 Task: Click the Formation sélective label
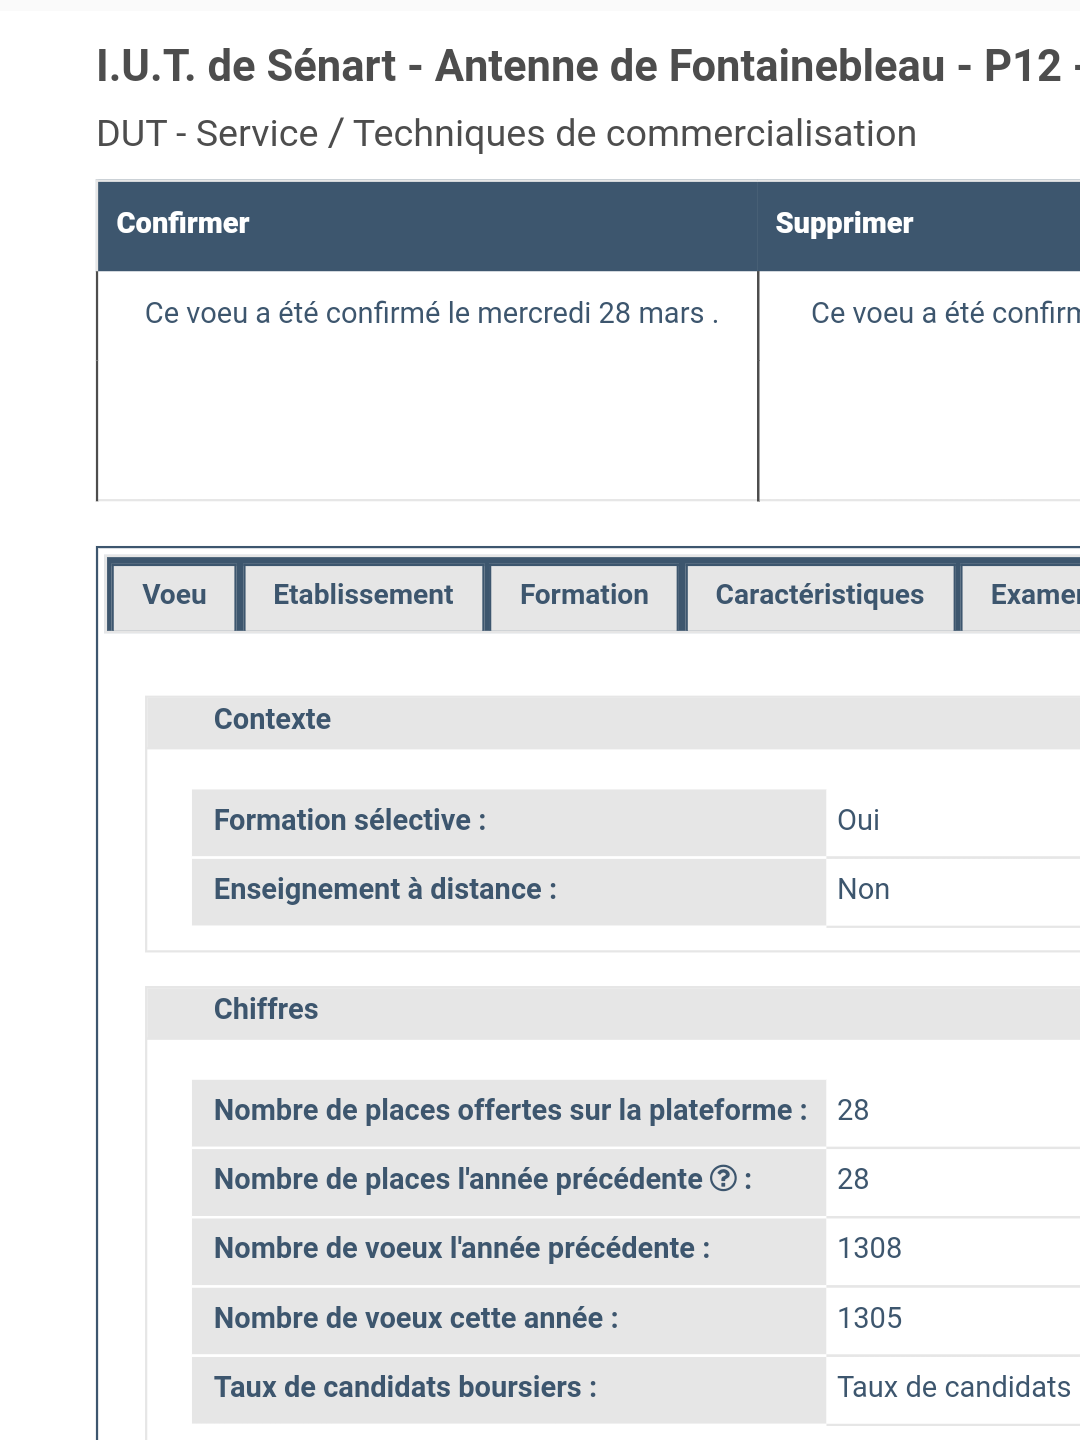click(350, 820)
